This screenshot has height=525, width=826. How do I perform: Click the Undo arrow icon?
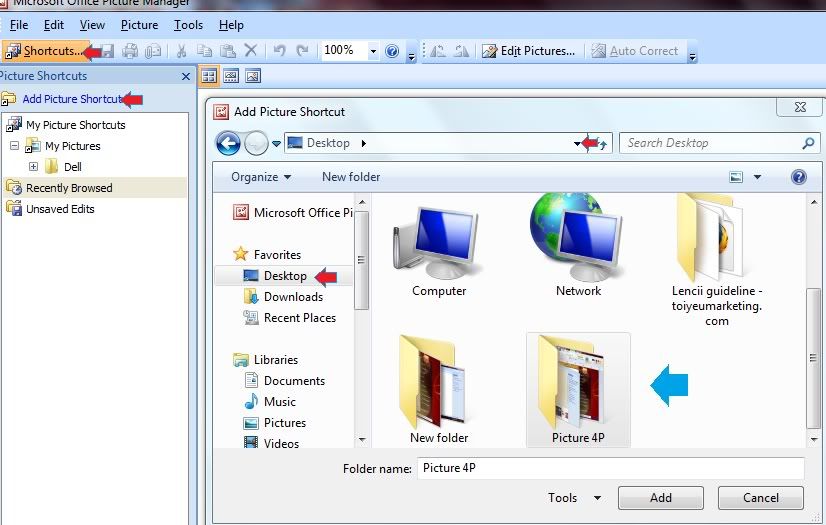tap(279, 51)
